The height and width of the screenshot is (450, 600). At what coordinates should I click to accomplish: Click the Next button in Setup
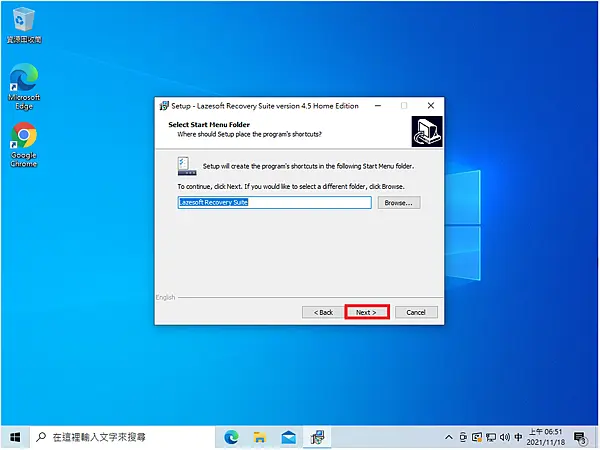[x=367, y=312]
